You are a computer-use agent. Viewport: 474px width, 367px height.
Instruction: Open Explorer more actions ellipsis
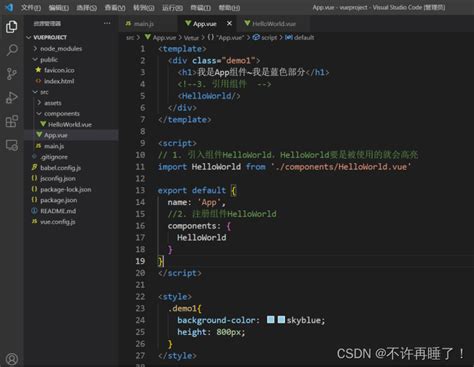point(107,23)
